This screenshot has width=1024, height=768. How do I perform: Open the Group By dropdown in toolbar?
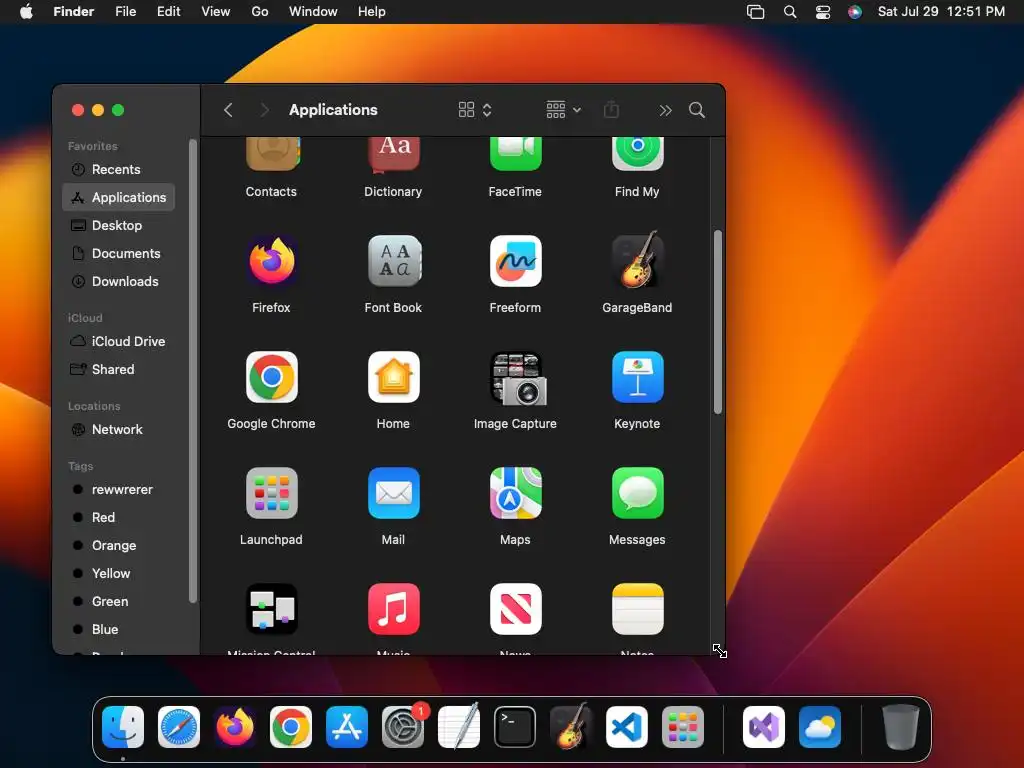[x=564, y=110]
